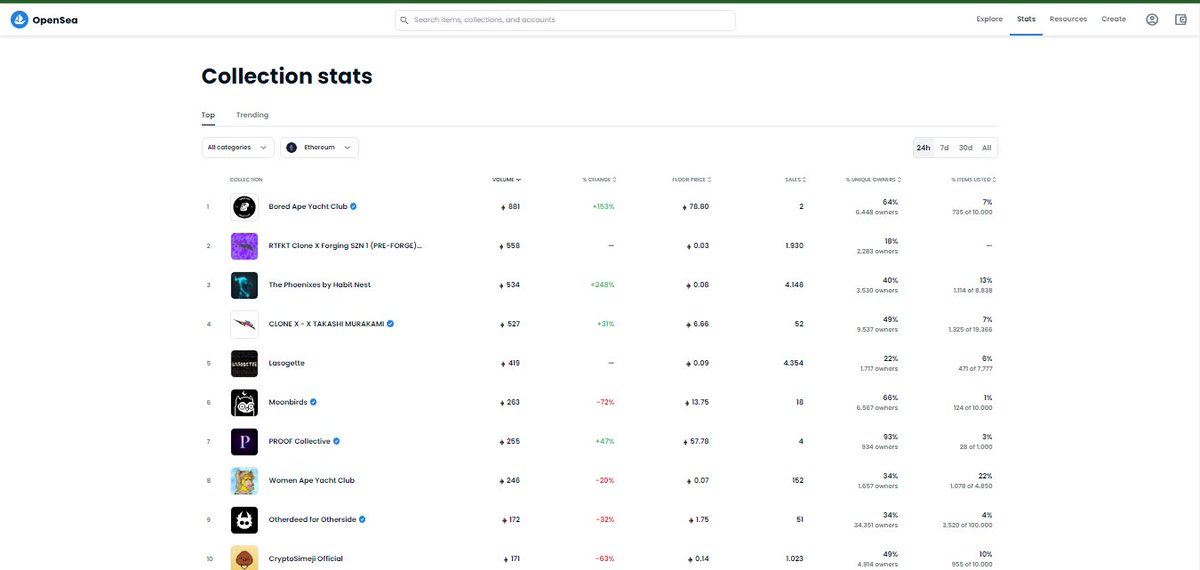1200x570 pixels.
Task: Sort by % Items Listed column
Action: pyautogui.click(x=973, y=179)
